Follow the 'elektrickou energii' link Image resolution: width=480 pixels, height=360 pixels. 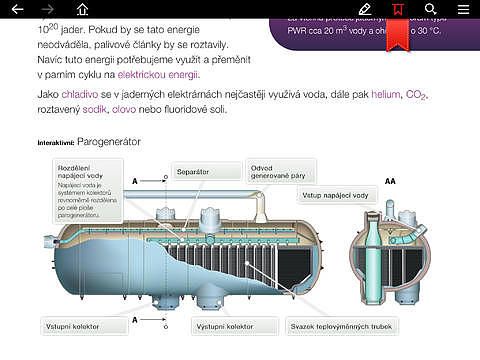(x=159, y=75)
